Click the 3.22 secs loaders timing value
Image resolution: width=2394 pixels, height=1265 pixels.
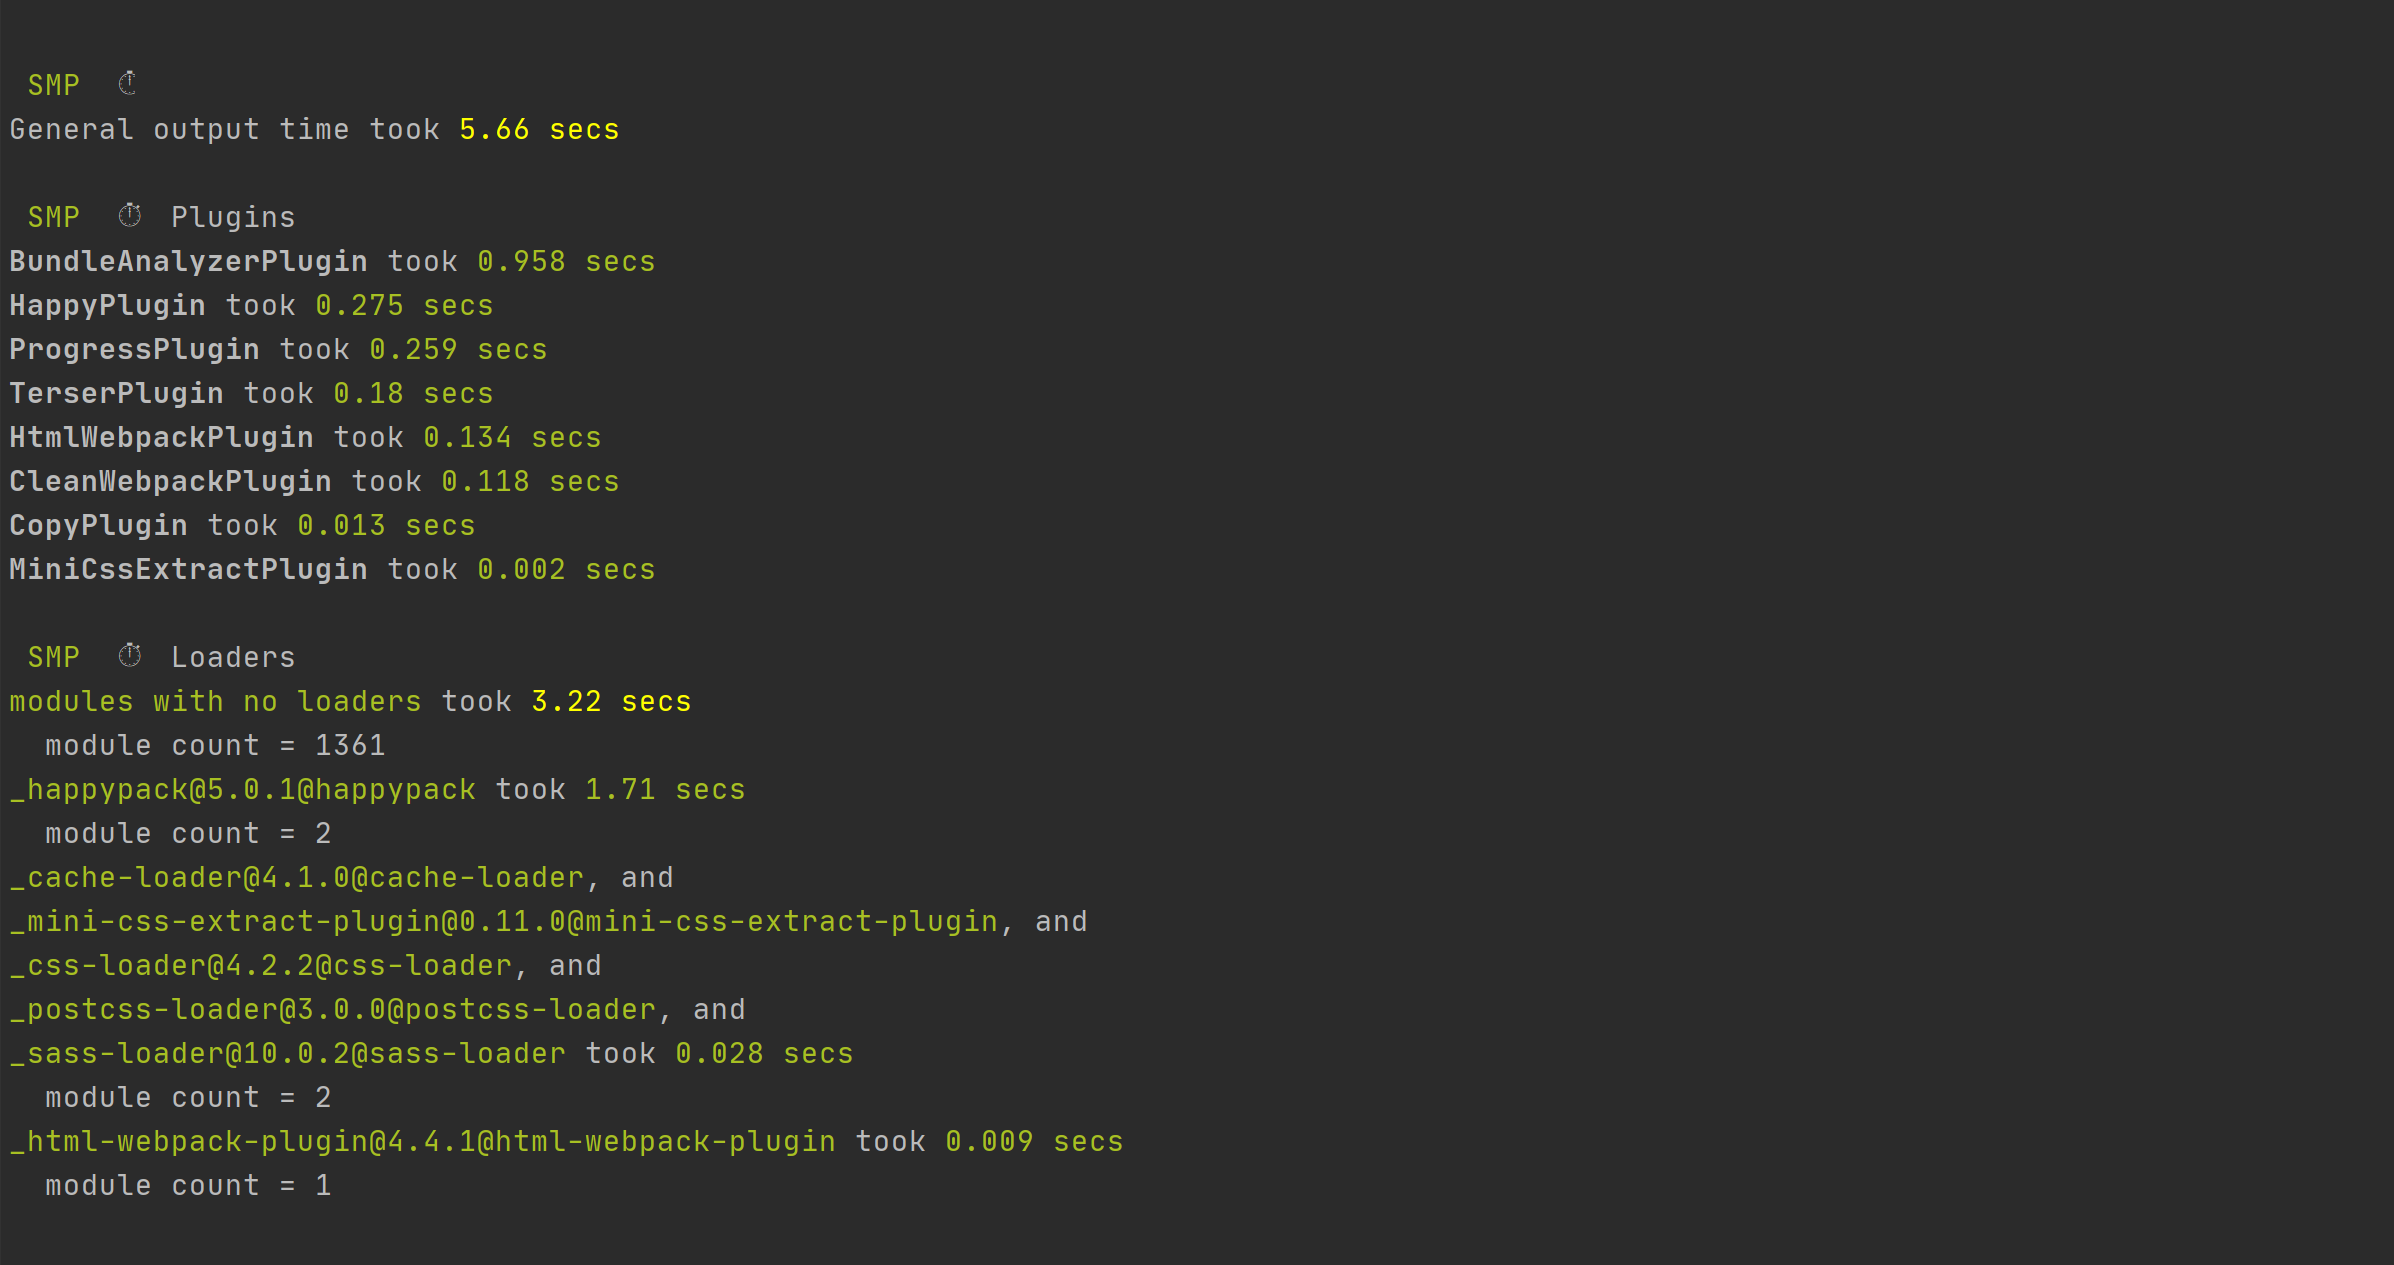tap(611, 702)
